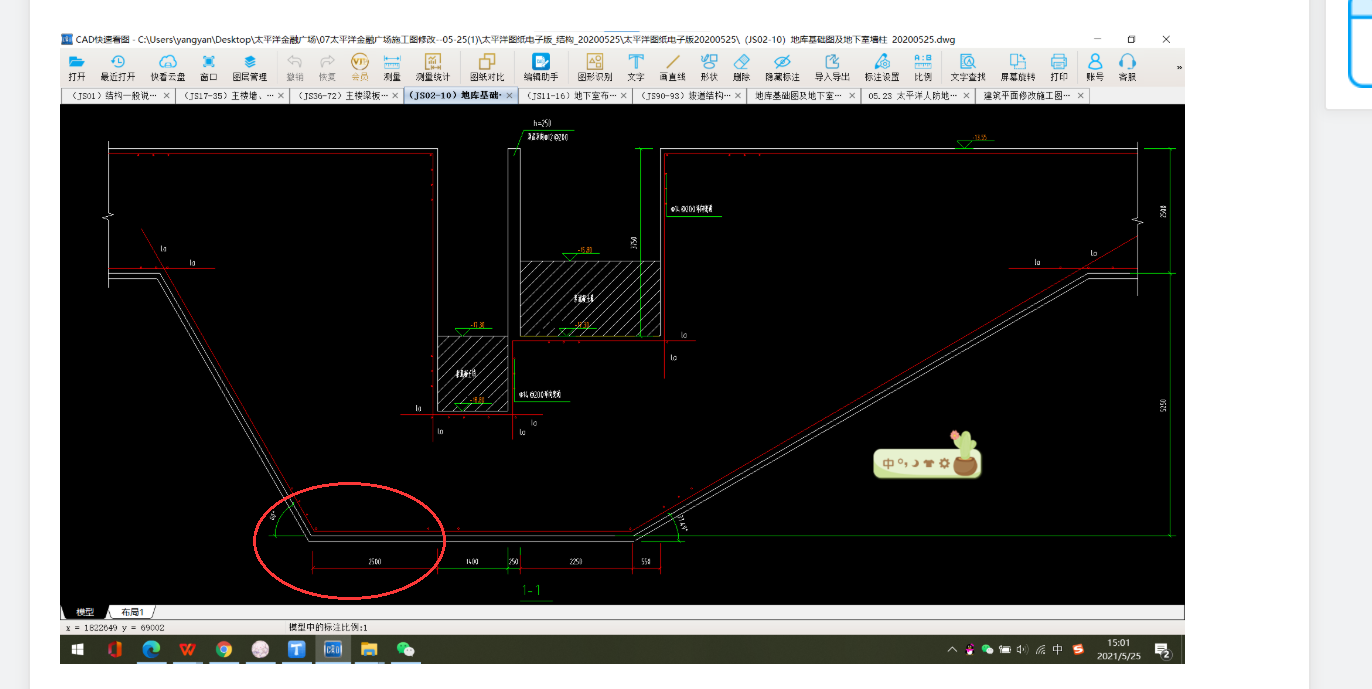Expand the system tray hidden icons
The image size is (1372, 689).
point(953,650)
